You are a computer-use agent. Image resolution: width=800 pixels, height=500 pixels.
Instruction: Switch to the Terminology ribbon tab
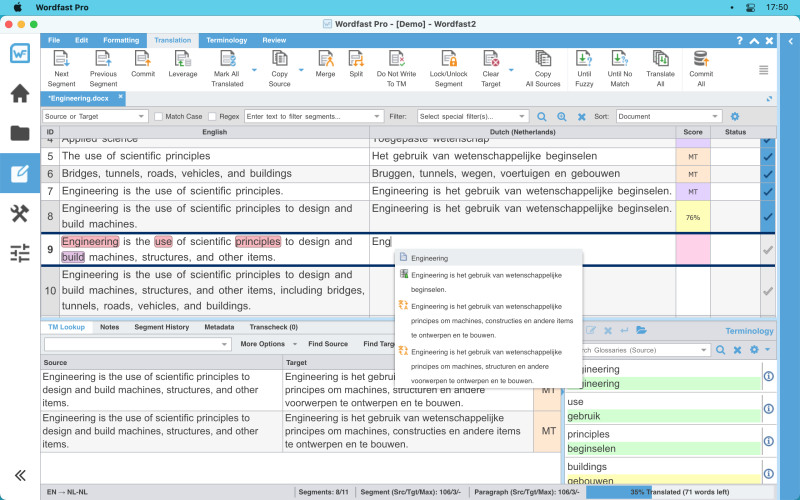227,40
